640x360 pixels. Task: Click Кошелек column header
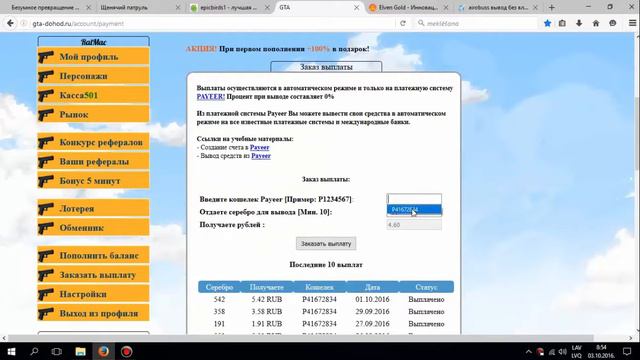point(319,287)
